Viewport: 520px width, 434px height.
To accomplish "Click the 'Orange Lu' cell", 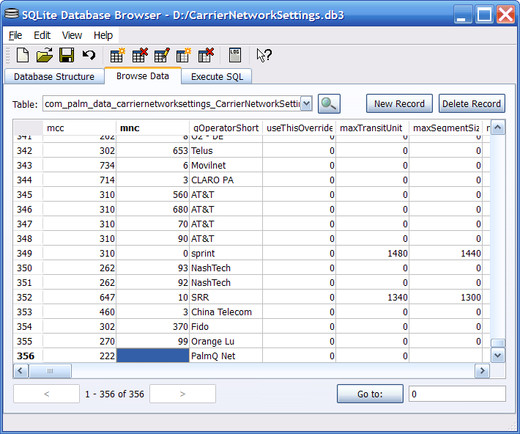I will [x=226, y=341].
